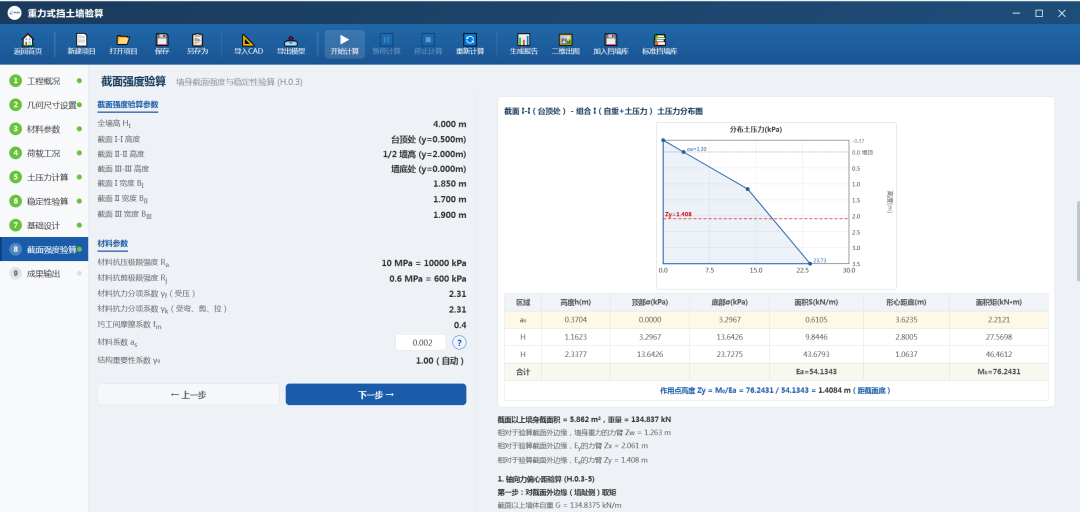Click table cell 46.4612
This screenshot has width=1080, height=512.
tap(998, 355)
